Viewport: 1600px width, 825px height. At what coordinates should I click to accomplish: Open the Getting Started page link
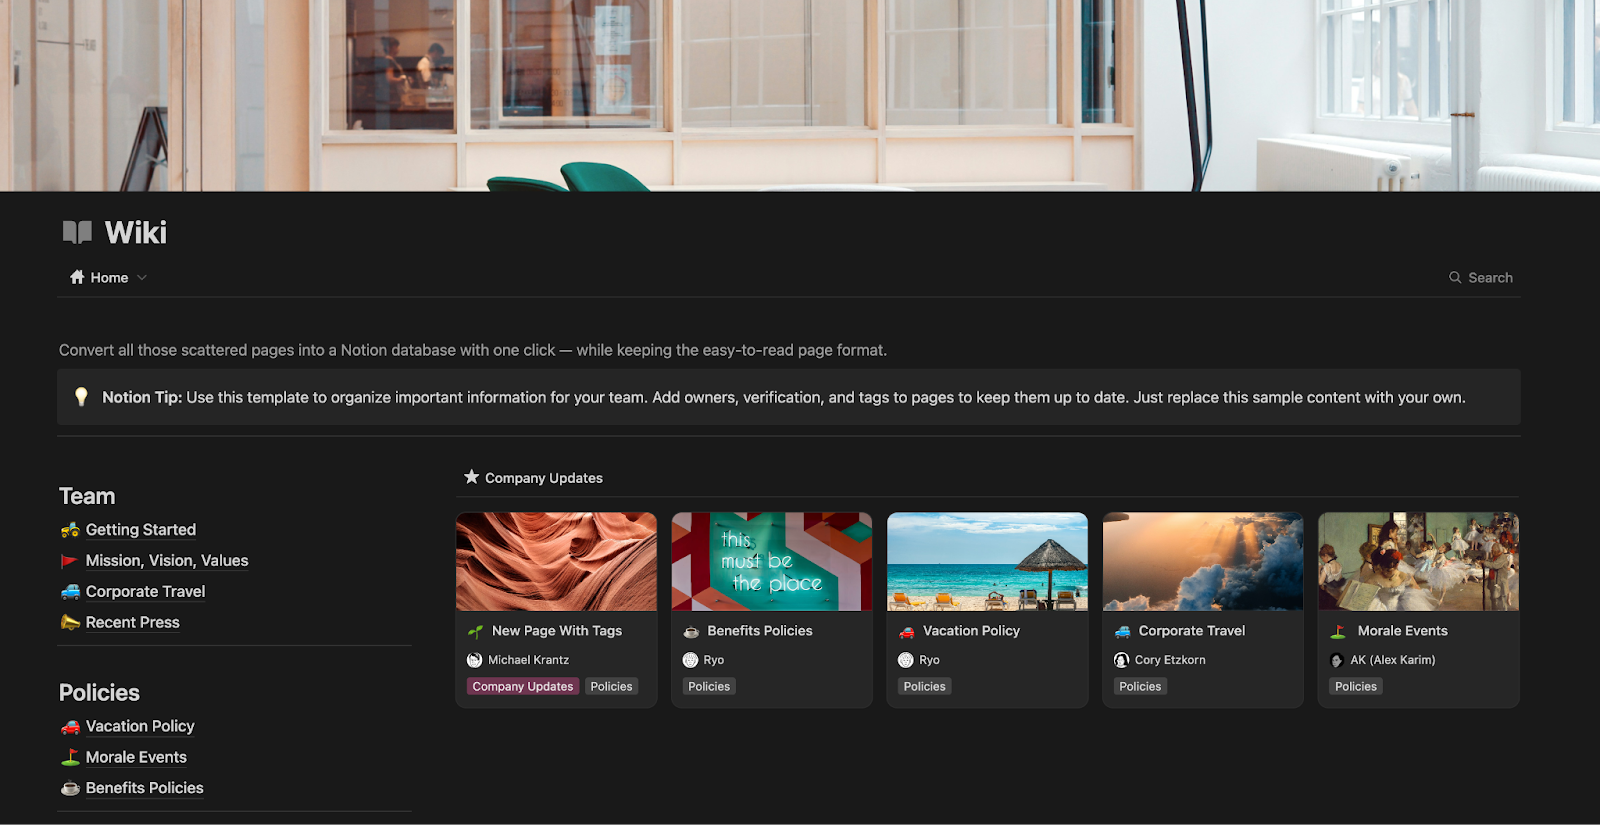pyautogui.click(x=140, y=530)
